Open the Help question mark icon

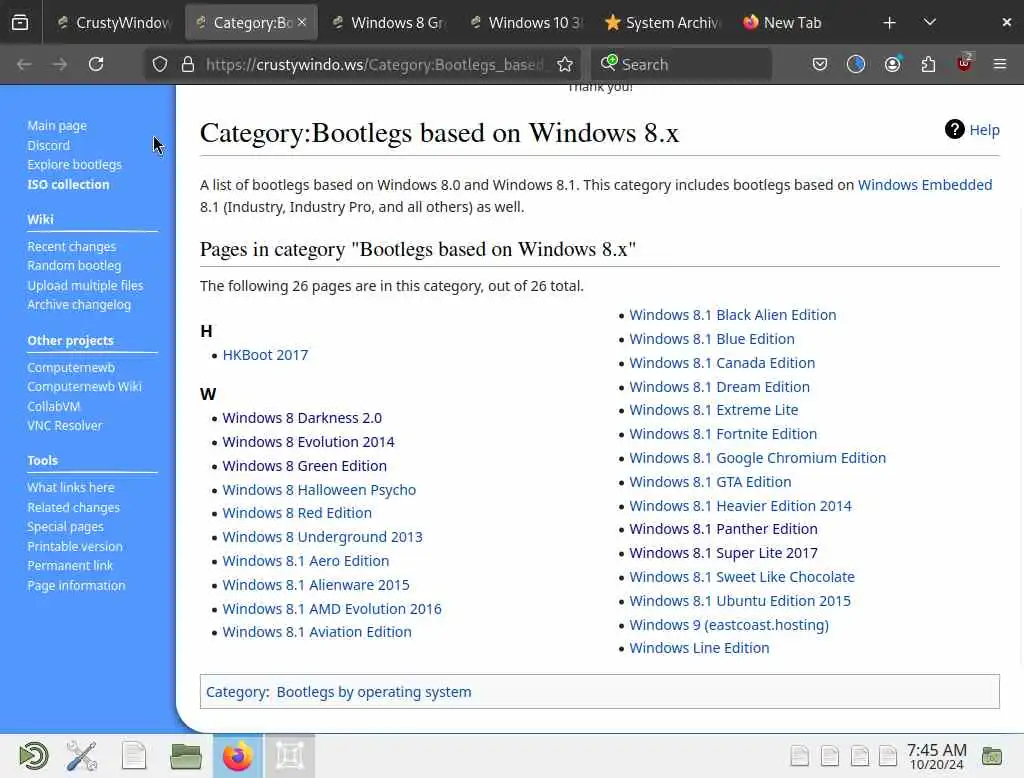point(954,129)
